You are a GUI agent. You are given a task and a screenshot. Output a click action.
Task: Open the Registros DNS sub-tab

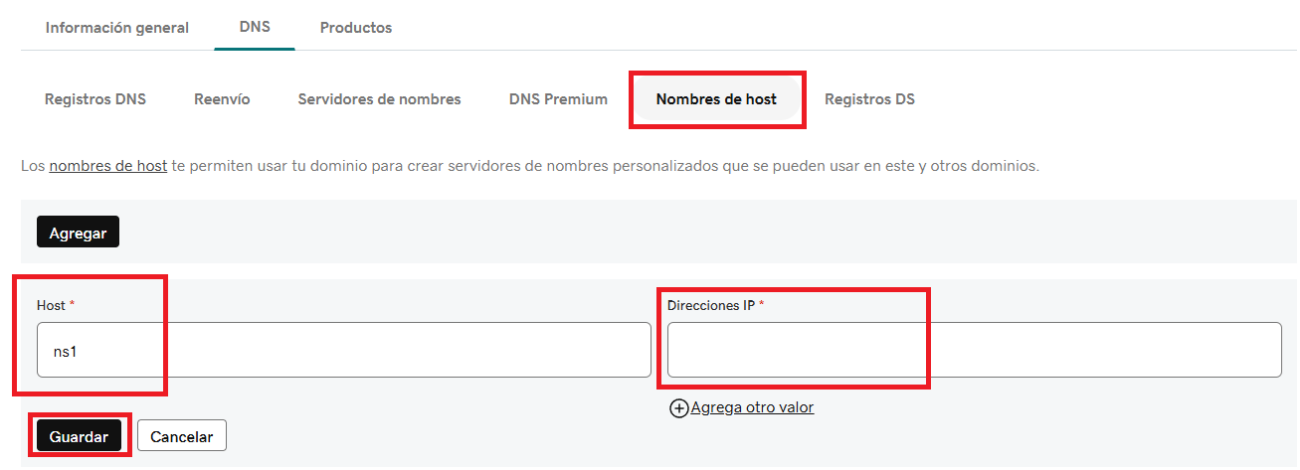(x=95, y=99)
